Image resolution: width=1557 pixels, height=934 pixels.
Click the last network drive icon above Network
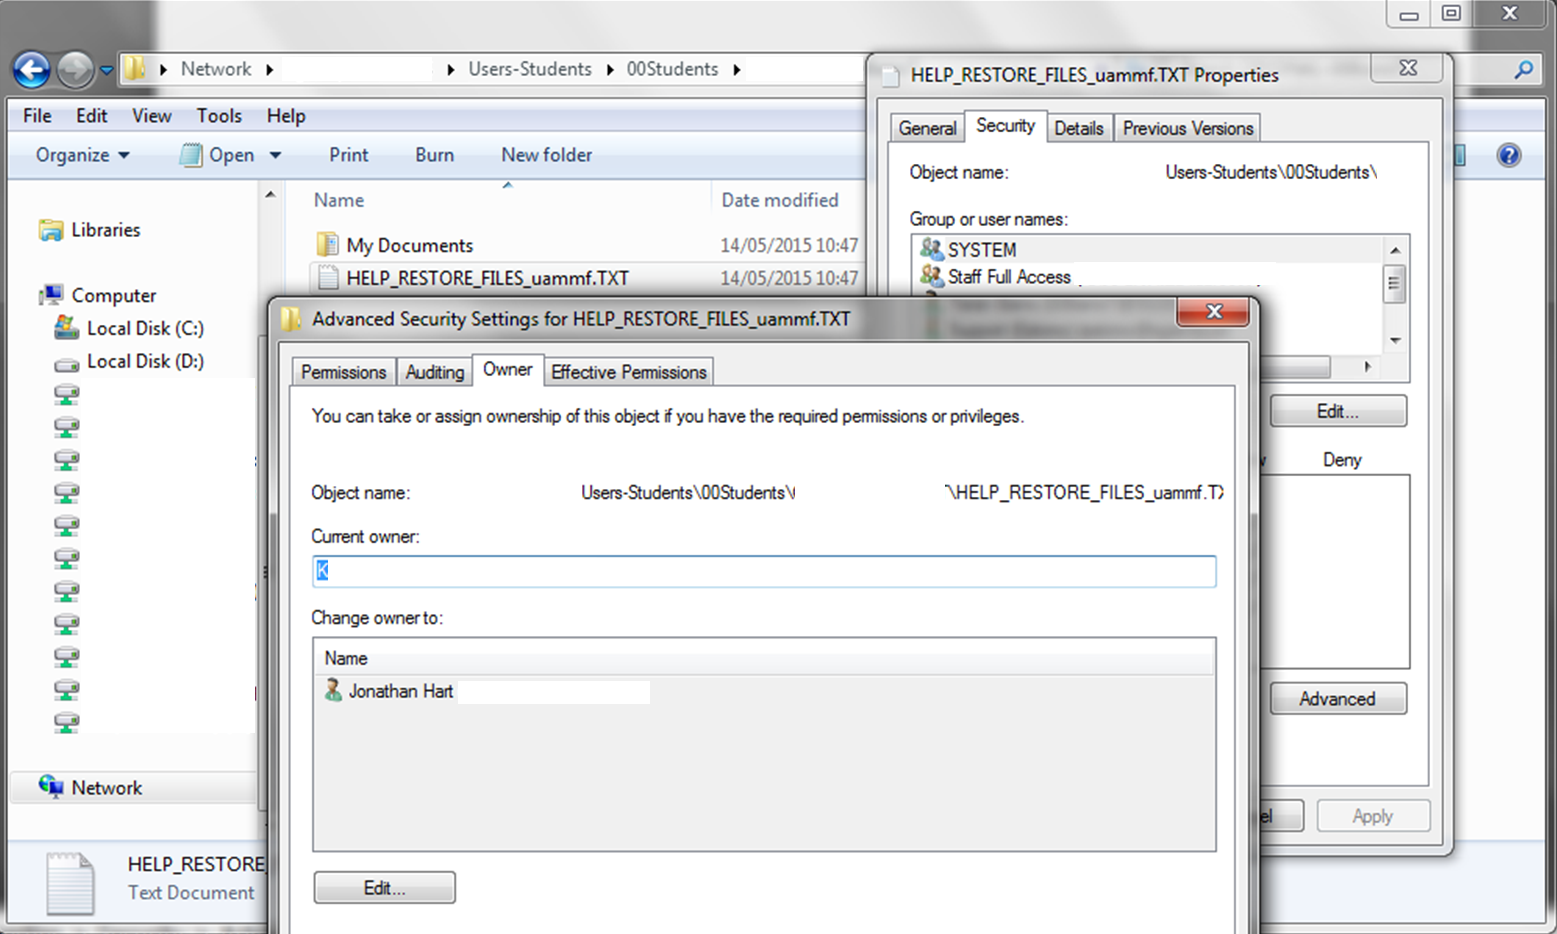point(67,722)
